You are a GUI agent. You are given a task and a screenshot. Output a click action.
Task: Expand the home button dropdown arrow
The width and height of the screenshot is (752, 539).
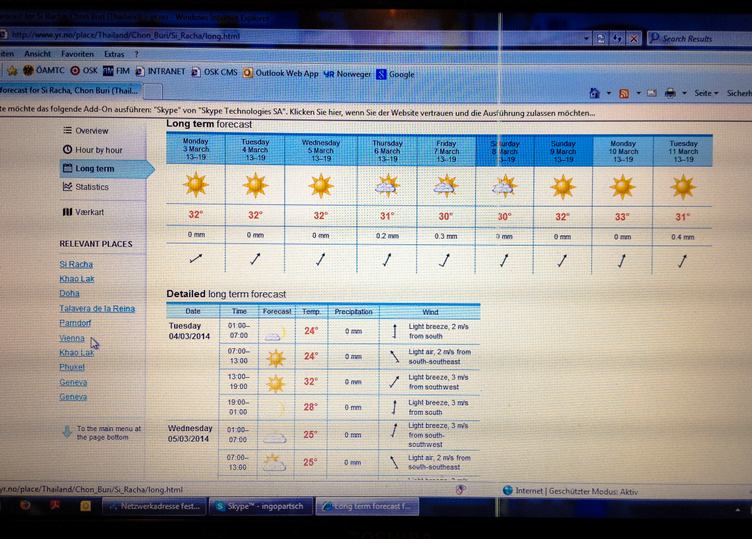tap(608, 93)
